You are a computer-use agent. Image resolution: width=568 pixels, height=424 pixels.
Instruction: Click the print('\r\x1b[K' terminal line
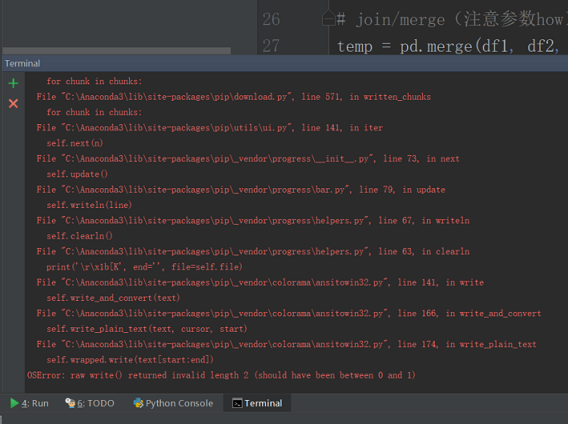click(144, 267)
